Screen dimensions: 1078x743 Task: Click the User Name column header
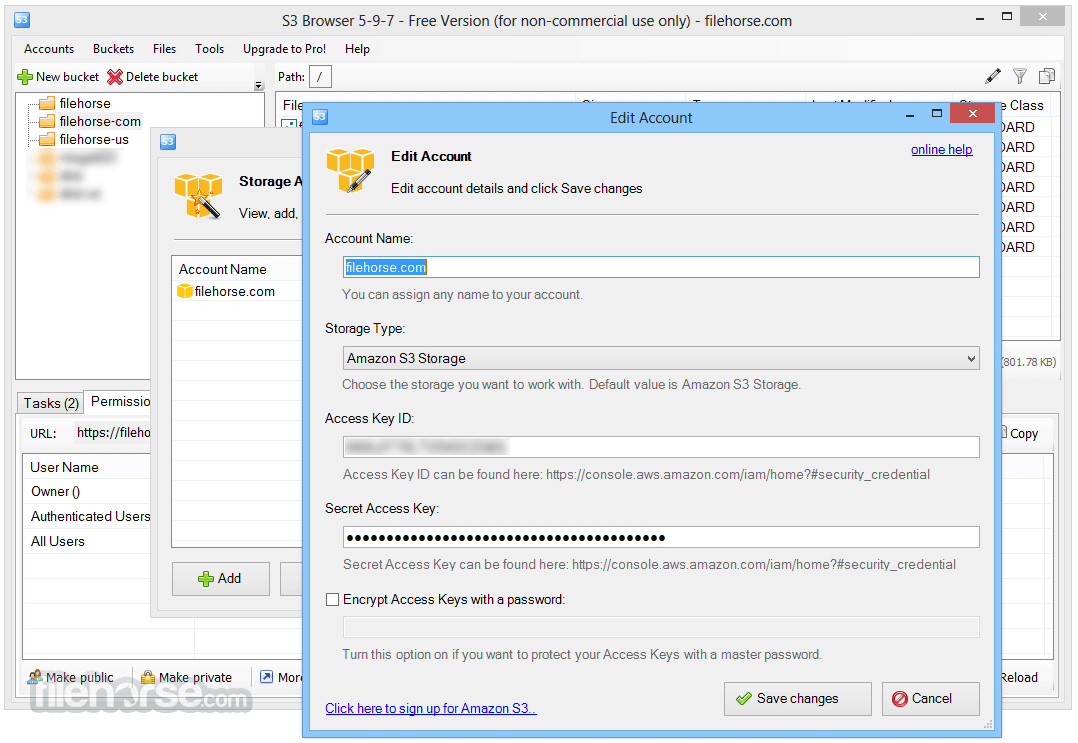click(x=87, y=467)
